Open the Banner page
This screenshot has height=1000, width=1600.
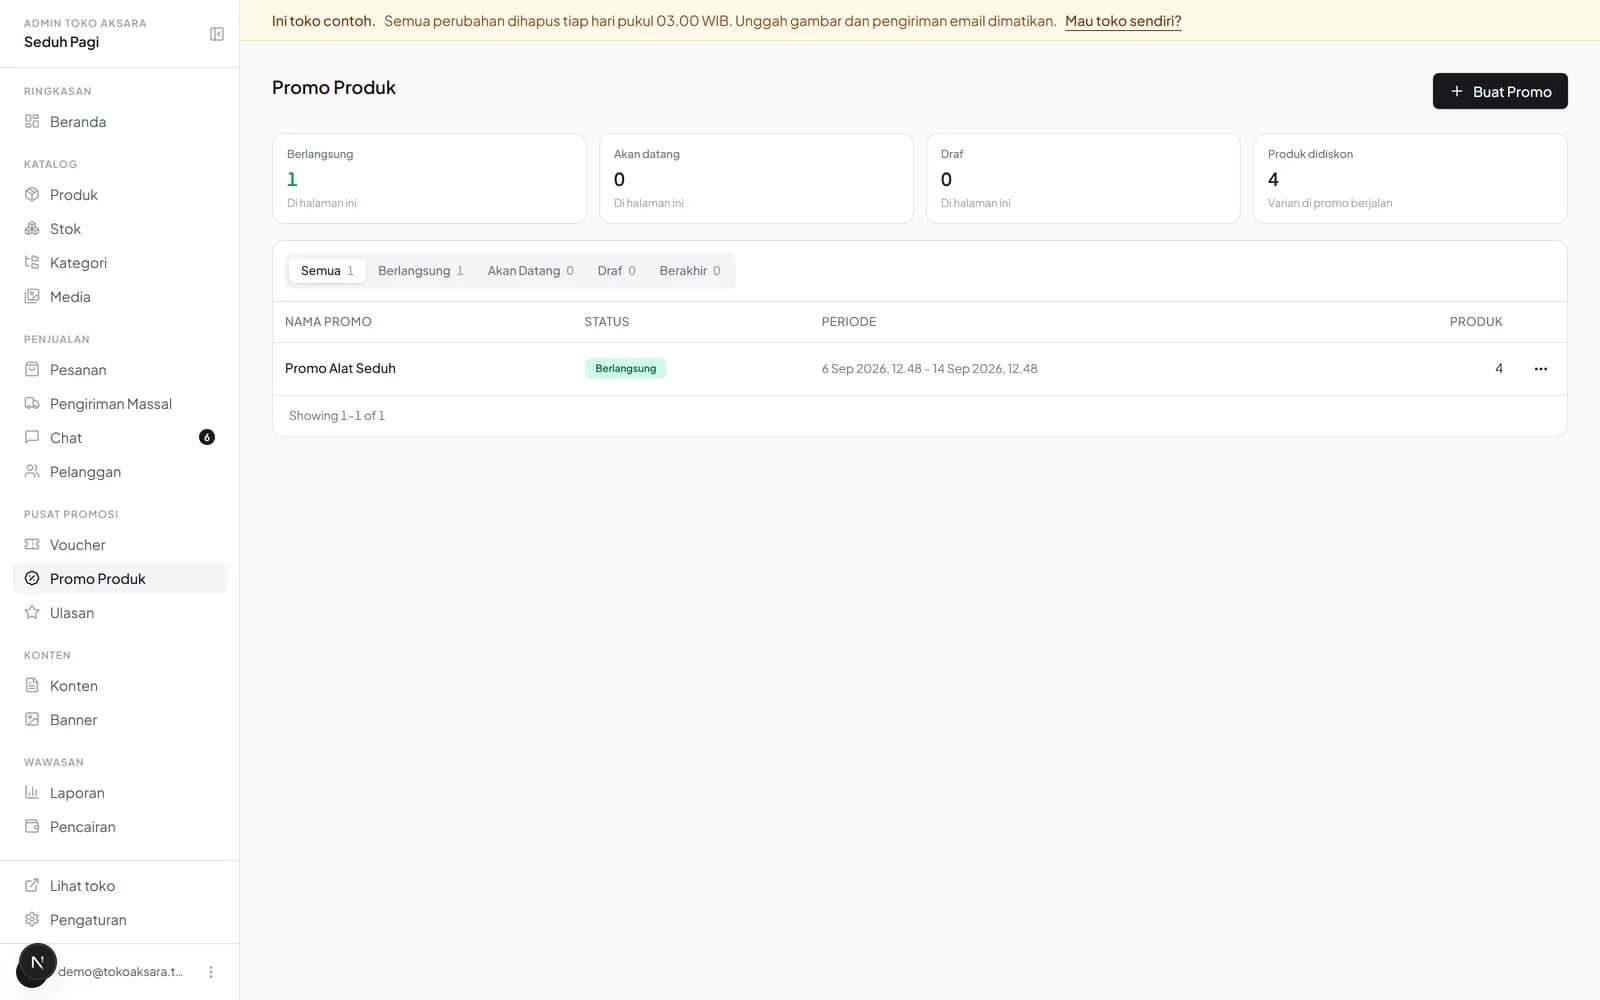tap(120, 720)
